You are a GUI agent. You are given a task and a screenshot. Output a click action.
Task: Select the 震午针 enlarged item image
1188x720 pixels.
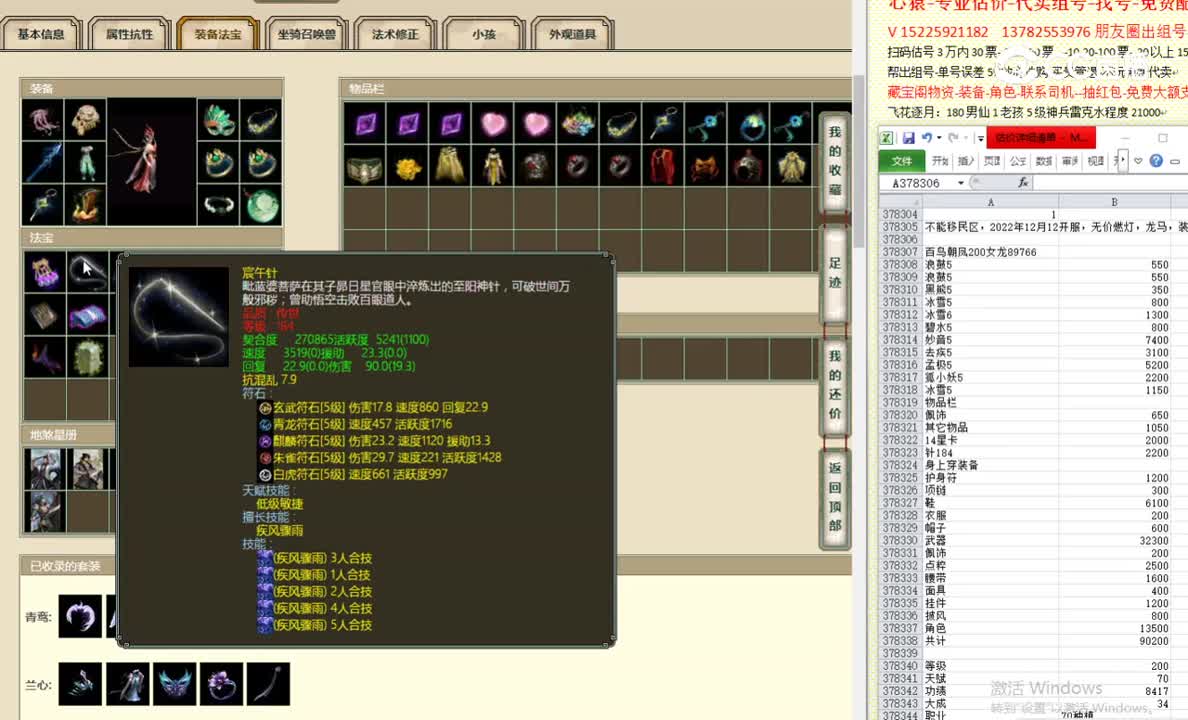point(179,317)
